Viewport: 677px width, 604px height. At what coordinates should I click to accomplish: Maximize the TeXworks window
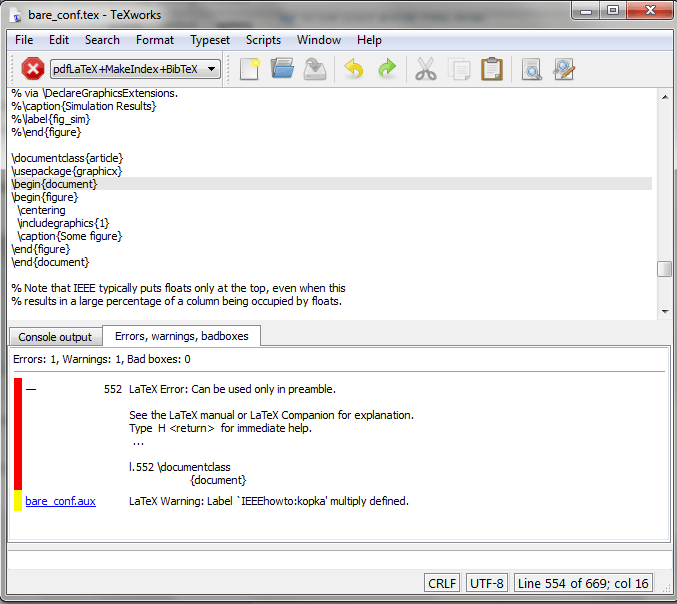[613, 11]
